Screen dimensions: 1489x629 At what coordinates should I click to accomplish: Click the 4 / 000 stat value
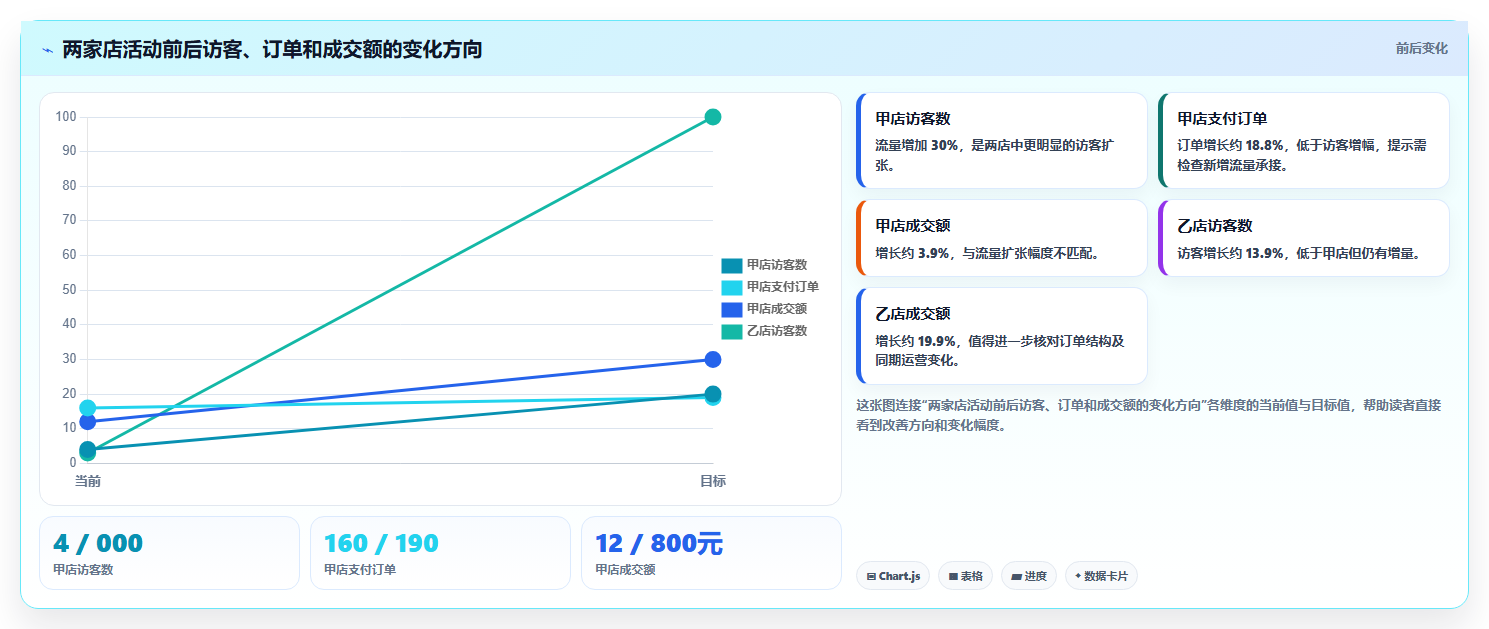click(x=98, y=544)
